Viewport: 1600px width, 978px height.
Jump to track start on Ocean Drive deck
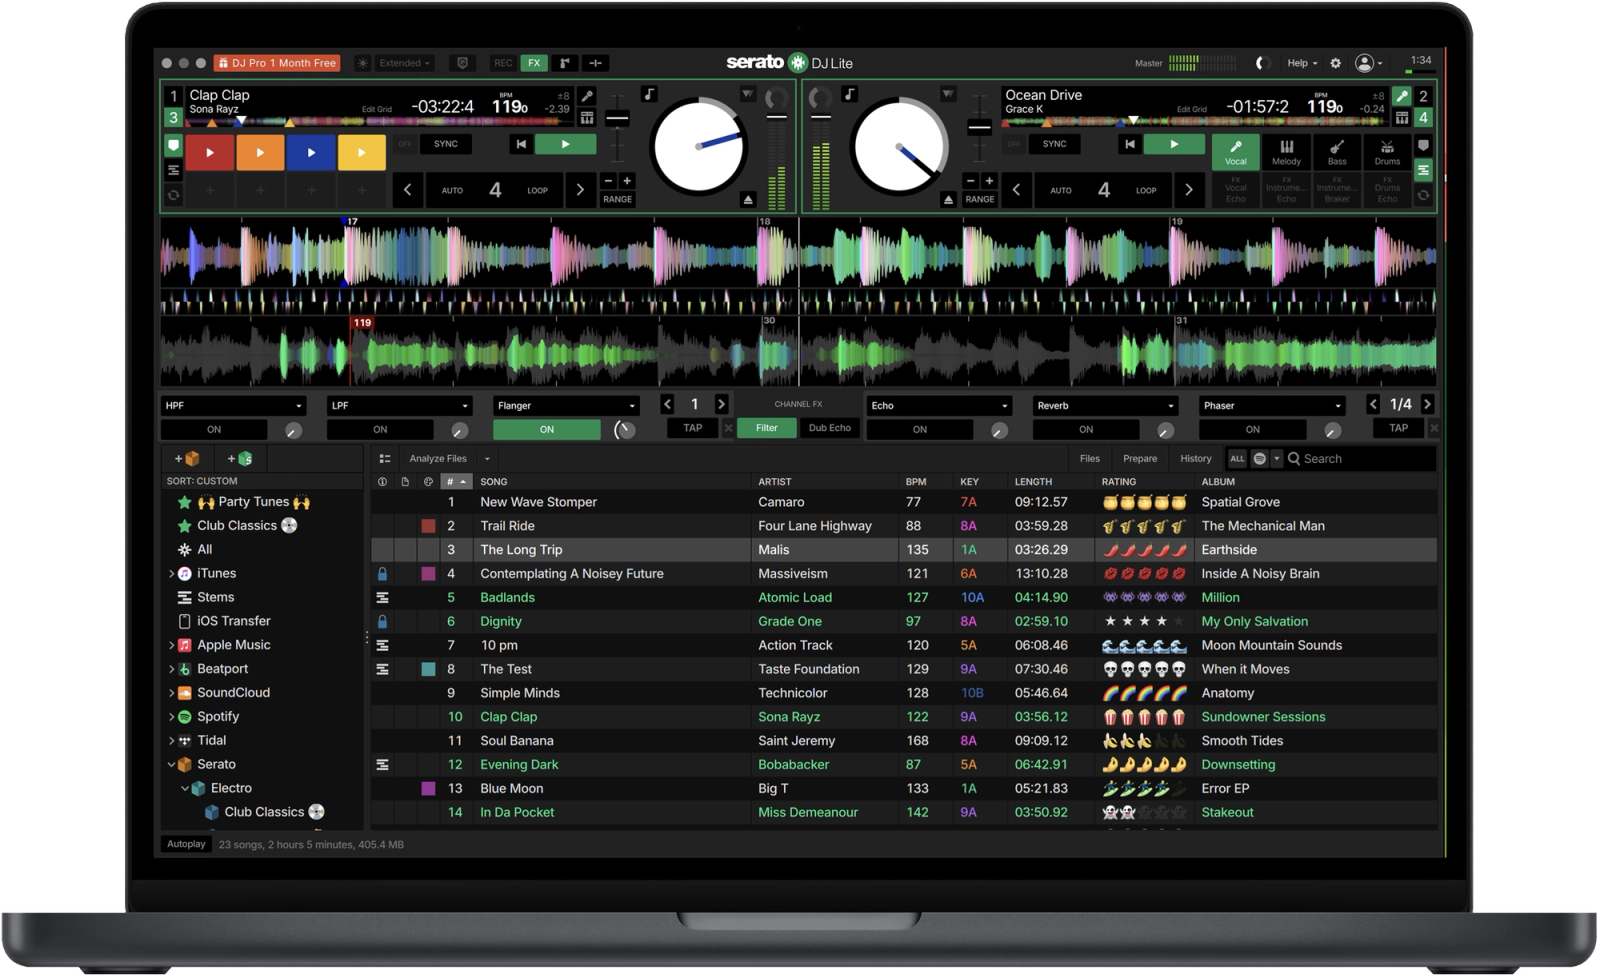(1129, 145)
